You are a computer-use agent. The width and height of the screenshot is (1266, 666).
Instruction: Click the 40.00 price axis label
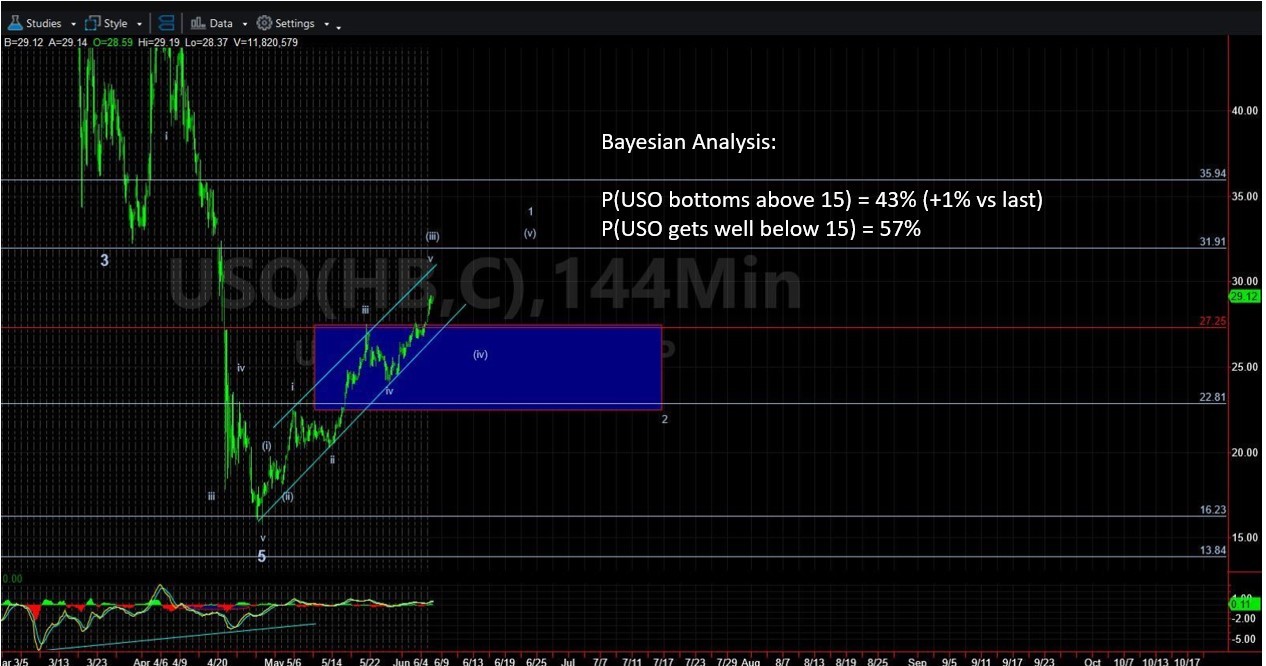coord(1246,111)
